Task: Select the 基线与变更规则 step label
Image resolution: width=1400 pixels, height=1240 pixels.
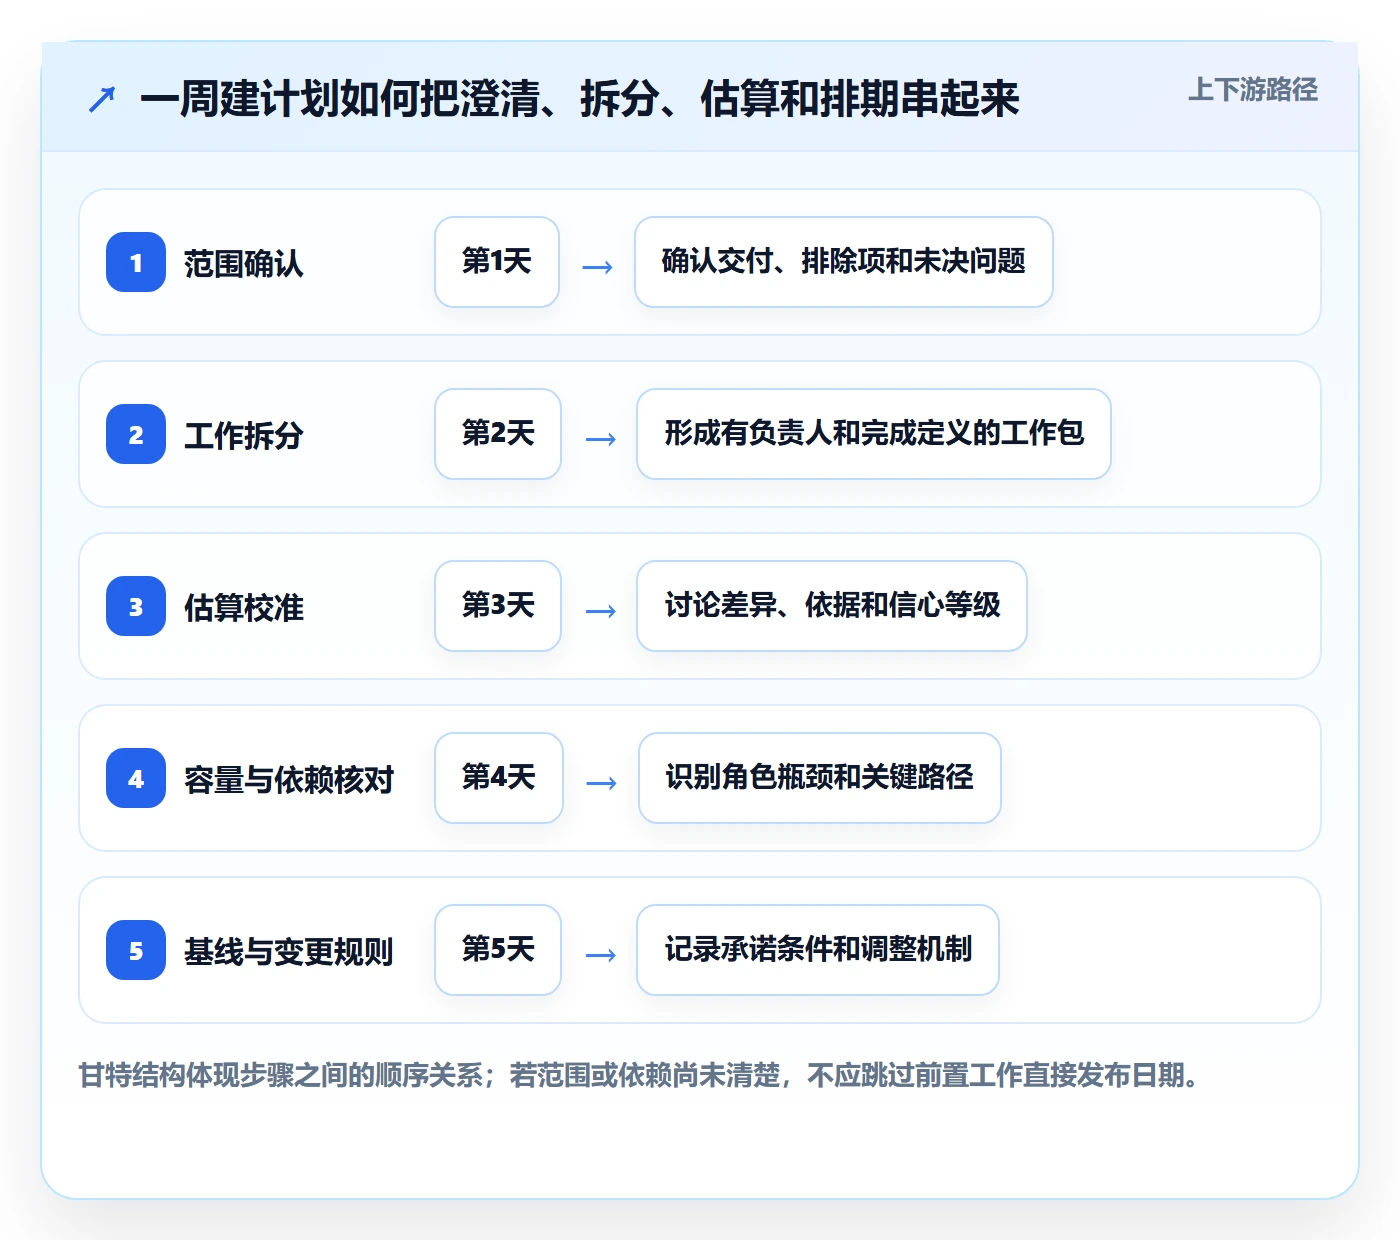Action: (289, 951)
